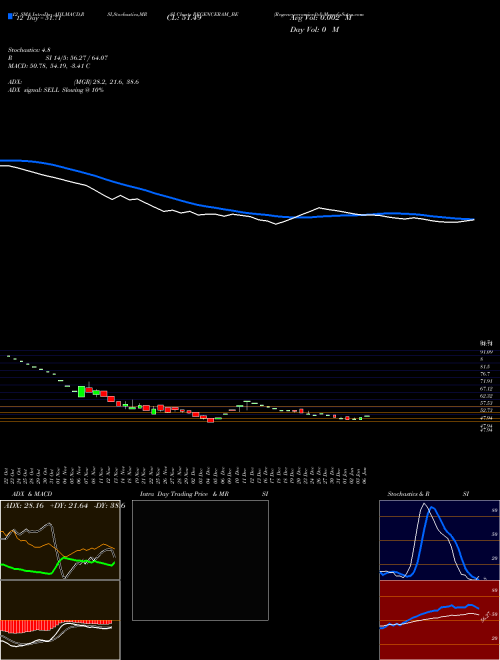Click the blue 12-day SMA legend square
Image resolution: width=500 pixels, height=660 pixels.
click(10, 16)
